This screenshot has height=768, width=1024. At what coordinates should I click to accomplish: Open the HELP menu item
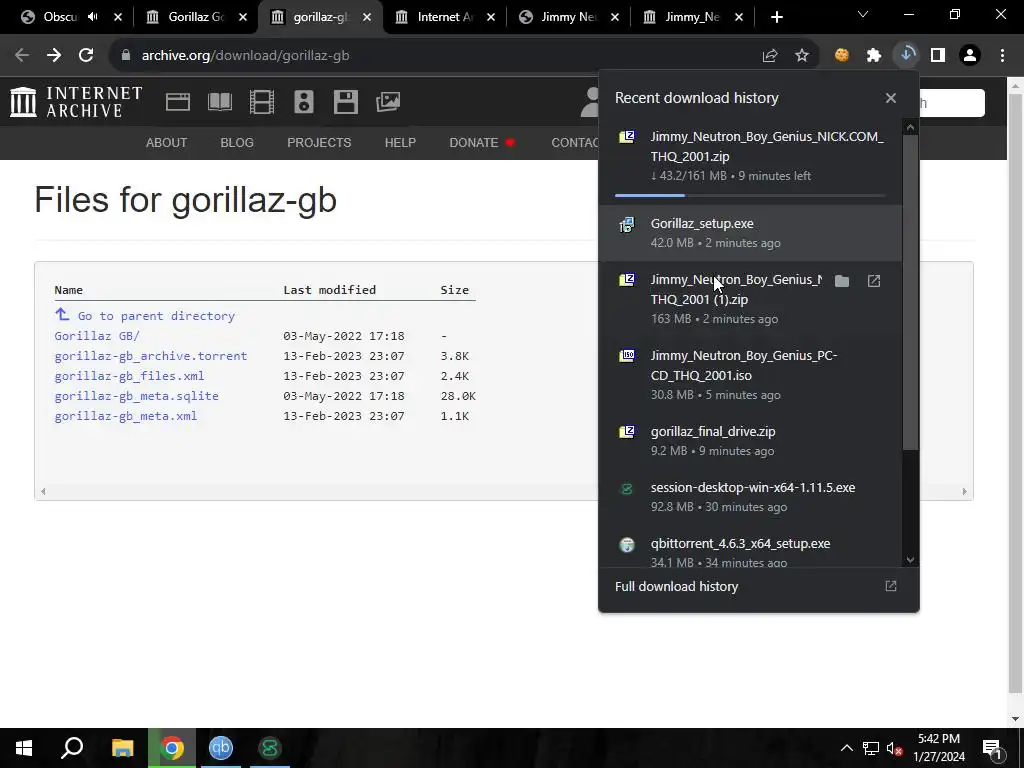pyautogui.click(x=400, y=142)
